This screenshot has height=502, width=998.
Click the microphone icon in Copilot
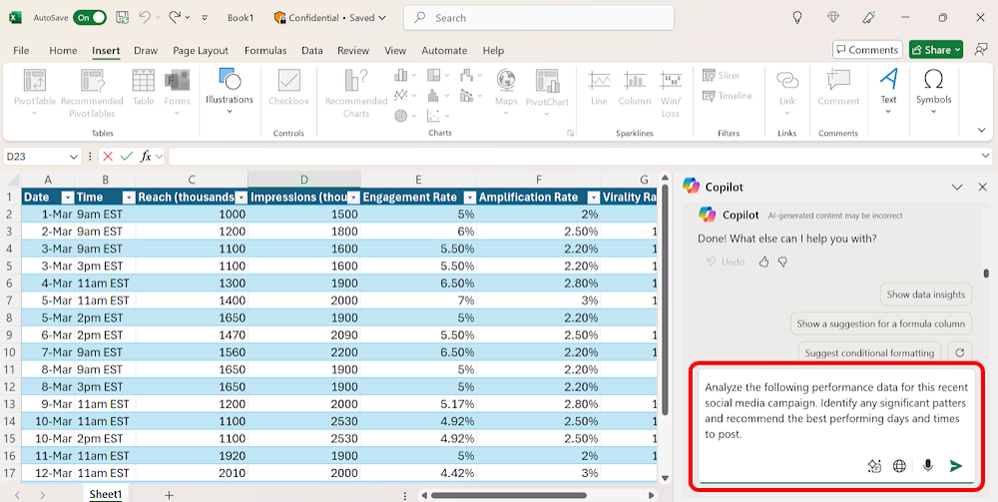click(927, 466)
